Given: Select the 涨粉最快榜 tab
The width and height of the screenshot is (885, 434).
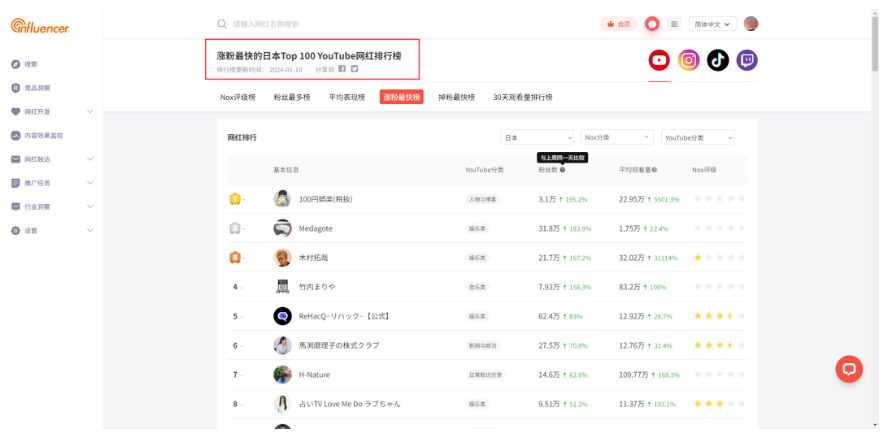Looking at the screenshot, I should click(401, 97).
